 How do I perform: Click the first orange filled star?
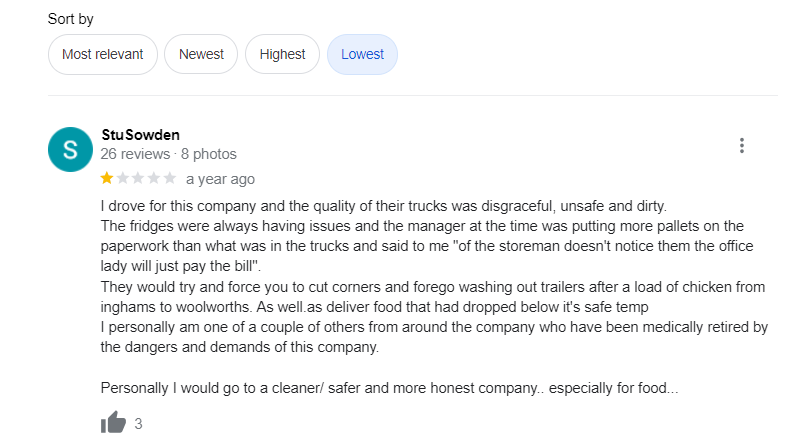107,179
